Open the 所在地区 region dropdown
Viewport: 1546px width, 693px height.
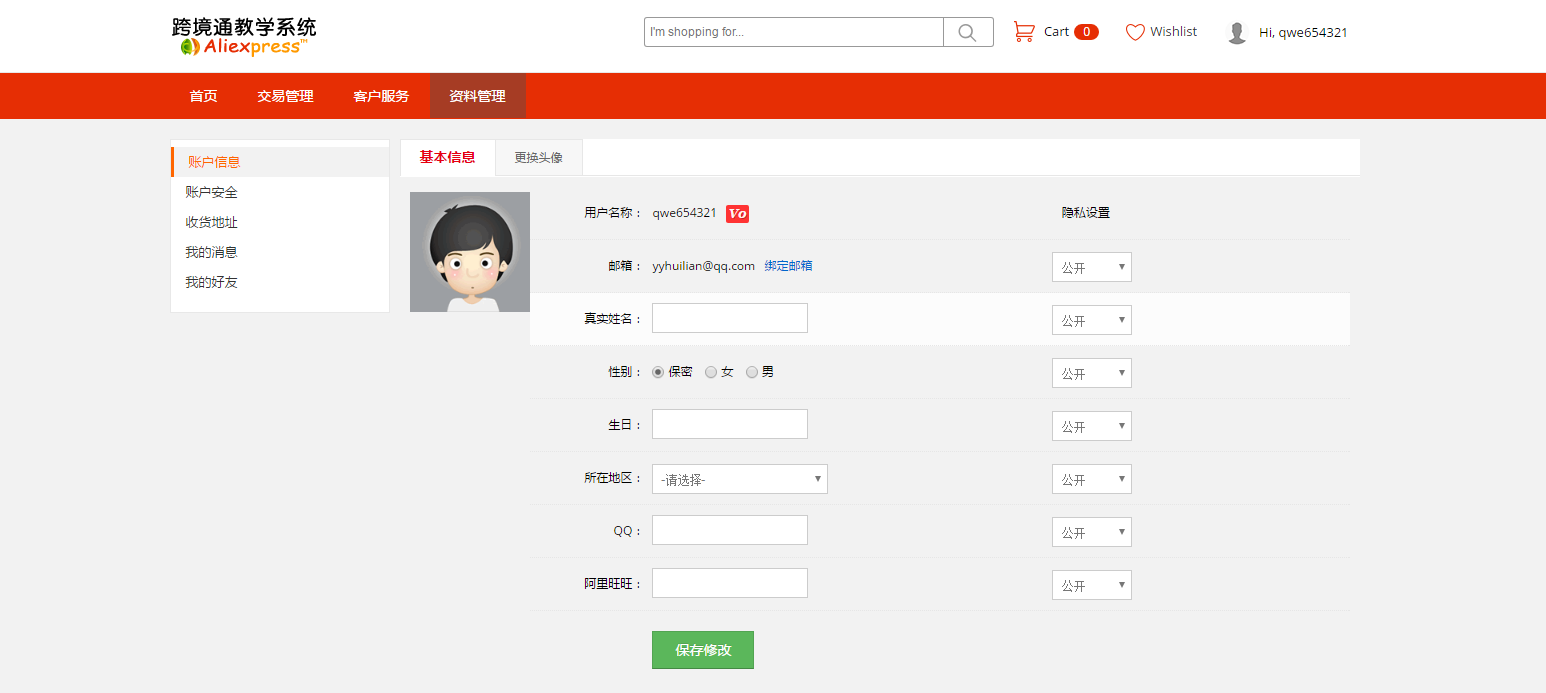(739, 479)
